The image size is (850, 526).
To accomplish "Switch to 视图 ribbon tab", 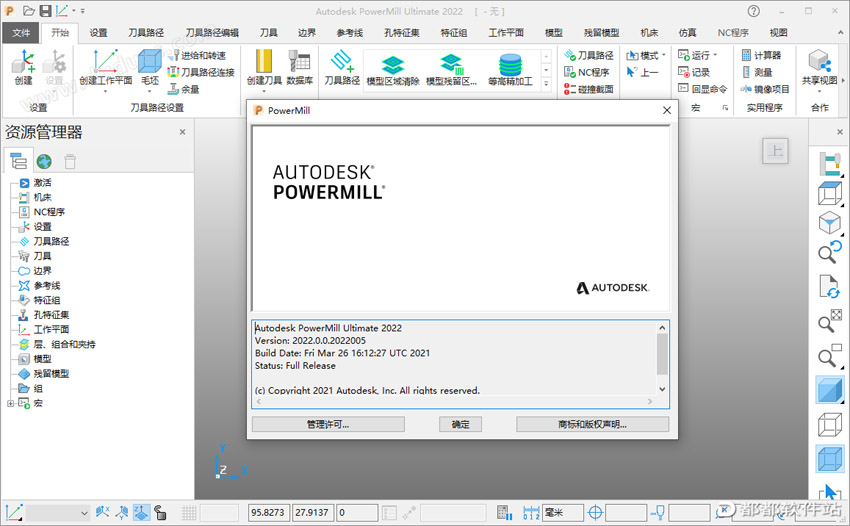I will (x=778, y=33).
